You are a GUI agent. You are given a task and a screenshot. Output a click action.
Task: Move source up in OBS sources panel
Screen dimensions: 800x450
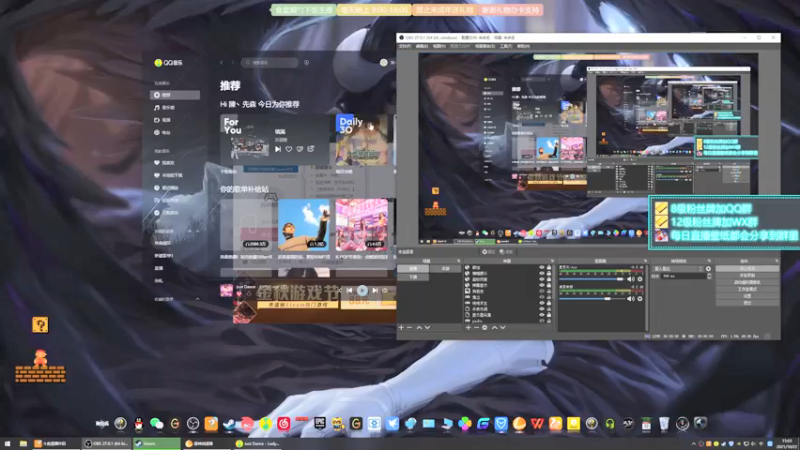click(494, 327)
